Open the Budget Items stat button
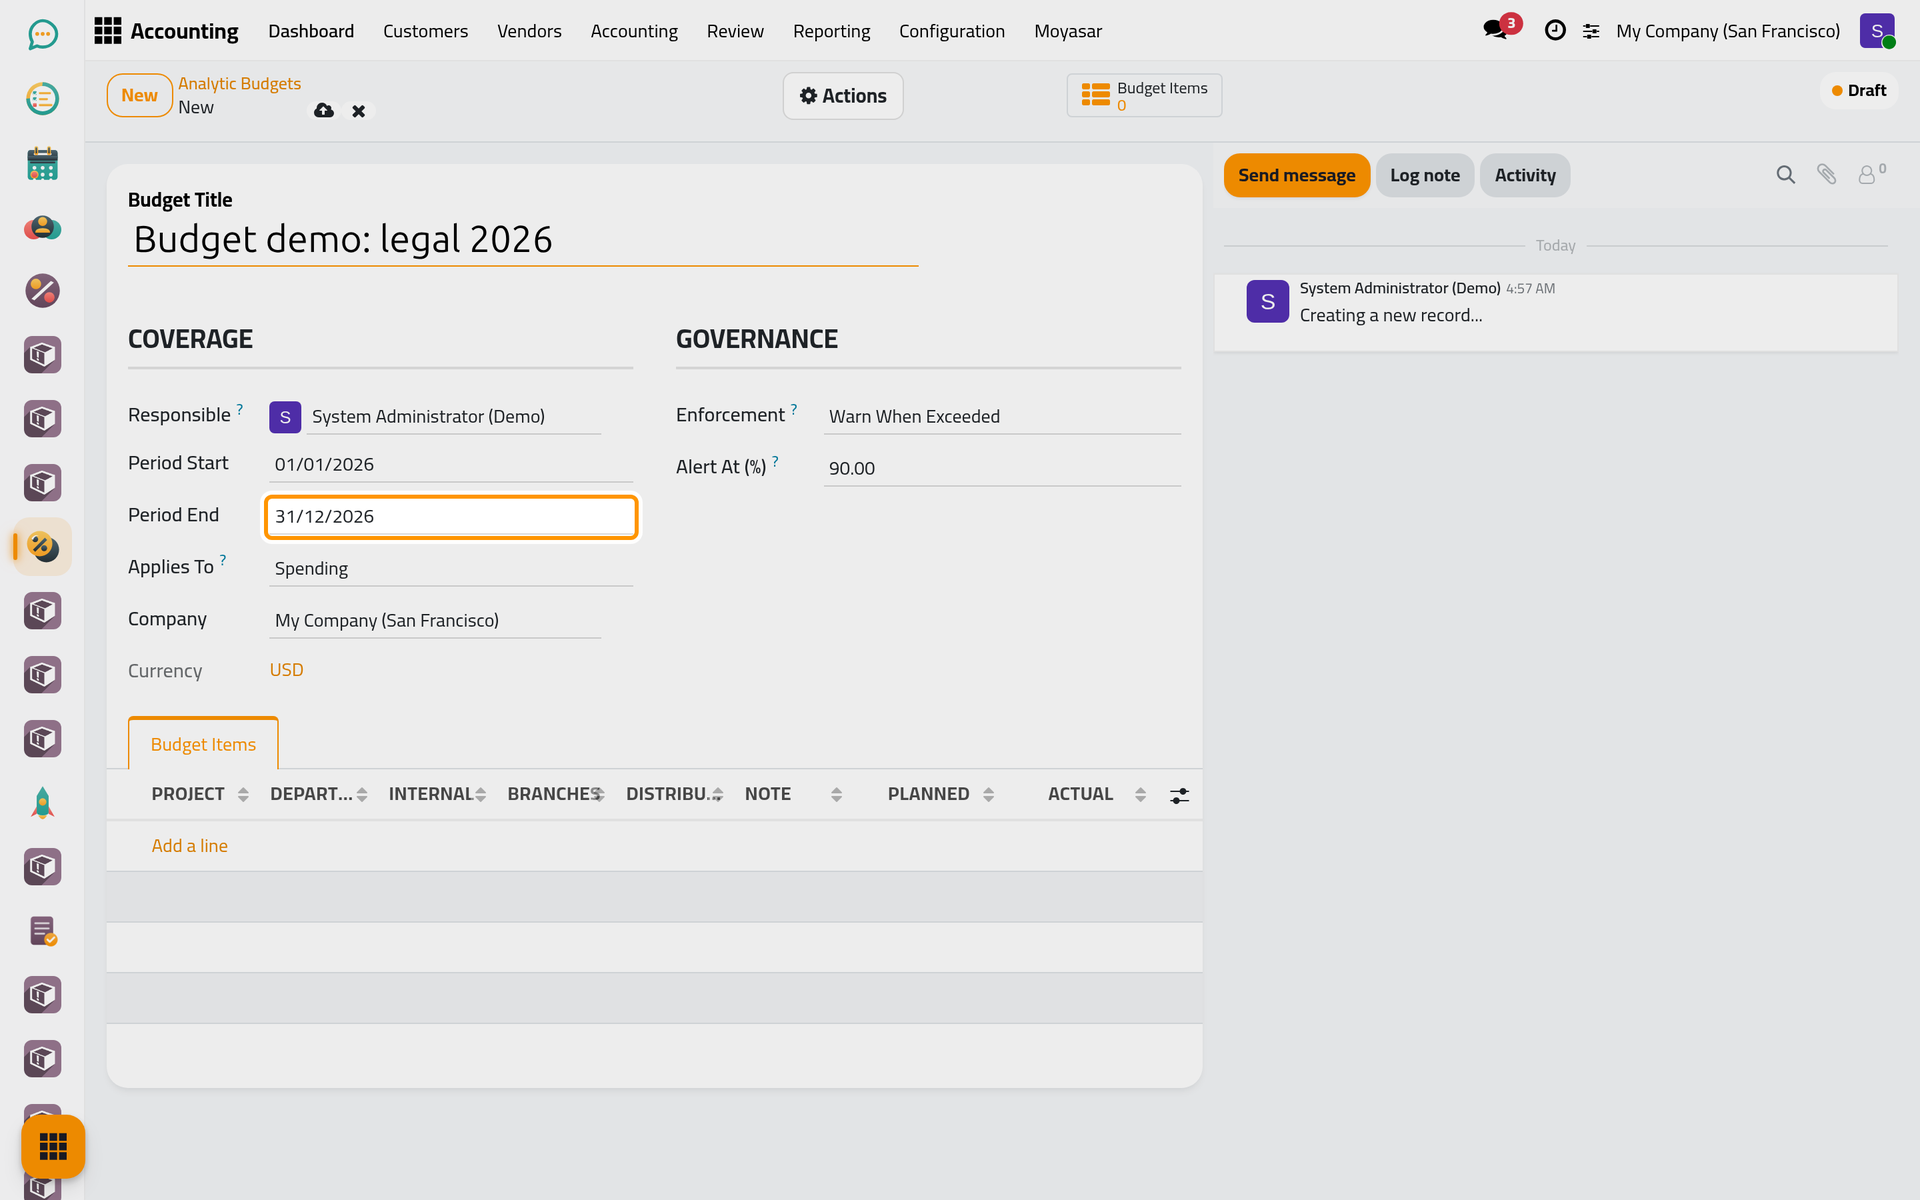This screenshot has width=1920, height=1200. (1144, 96)
